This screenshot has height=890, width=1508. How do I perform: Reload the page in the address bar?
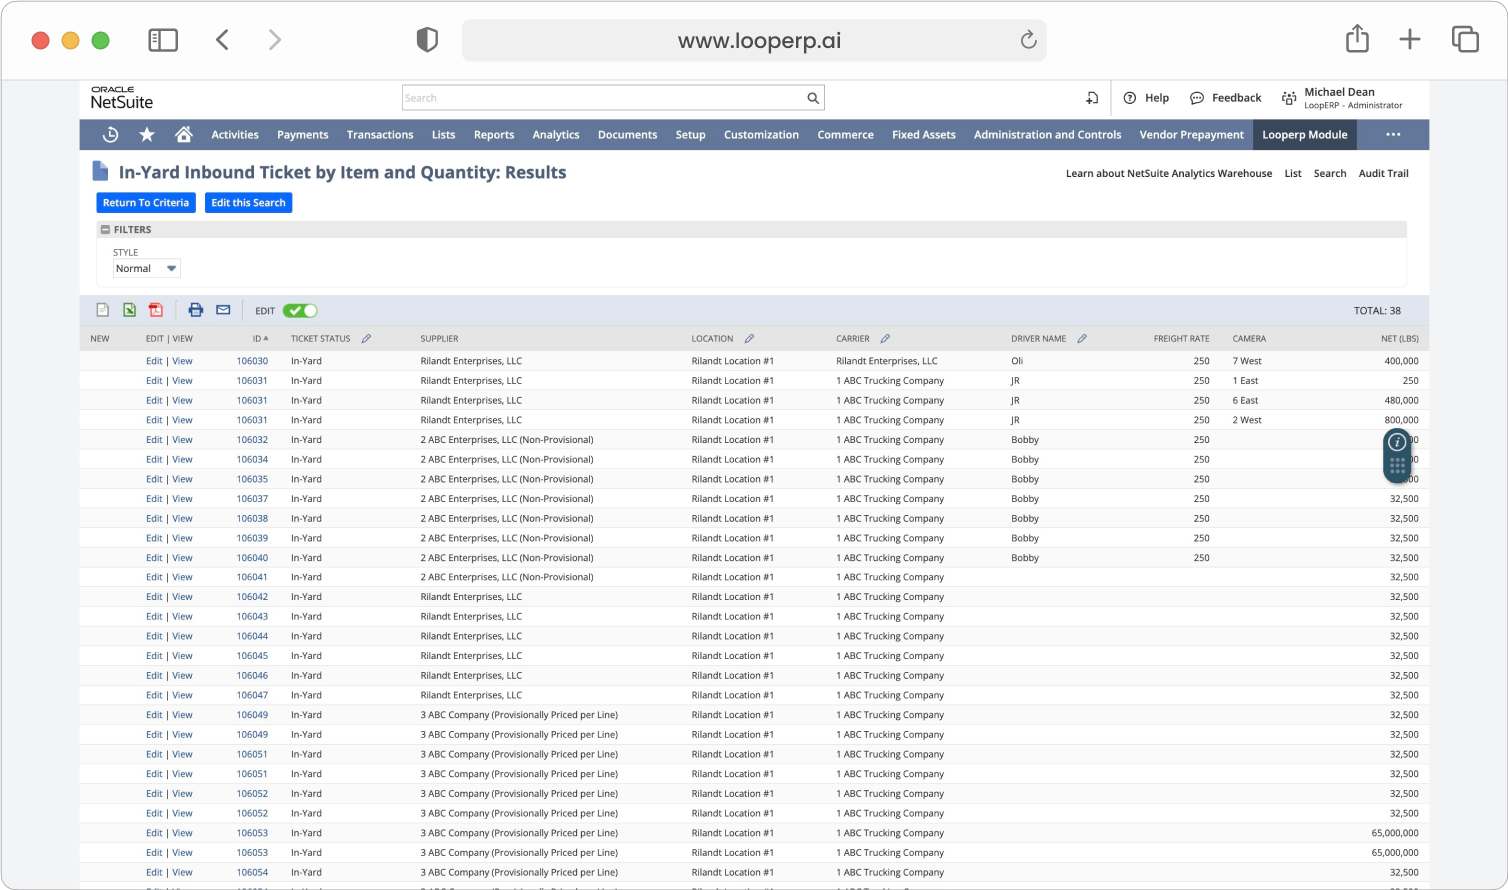click(1028, 40)
